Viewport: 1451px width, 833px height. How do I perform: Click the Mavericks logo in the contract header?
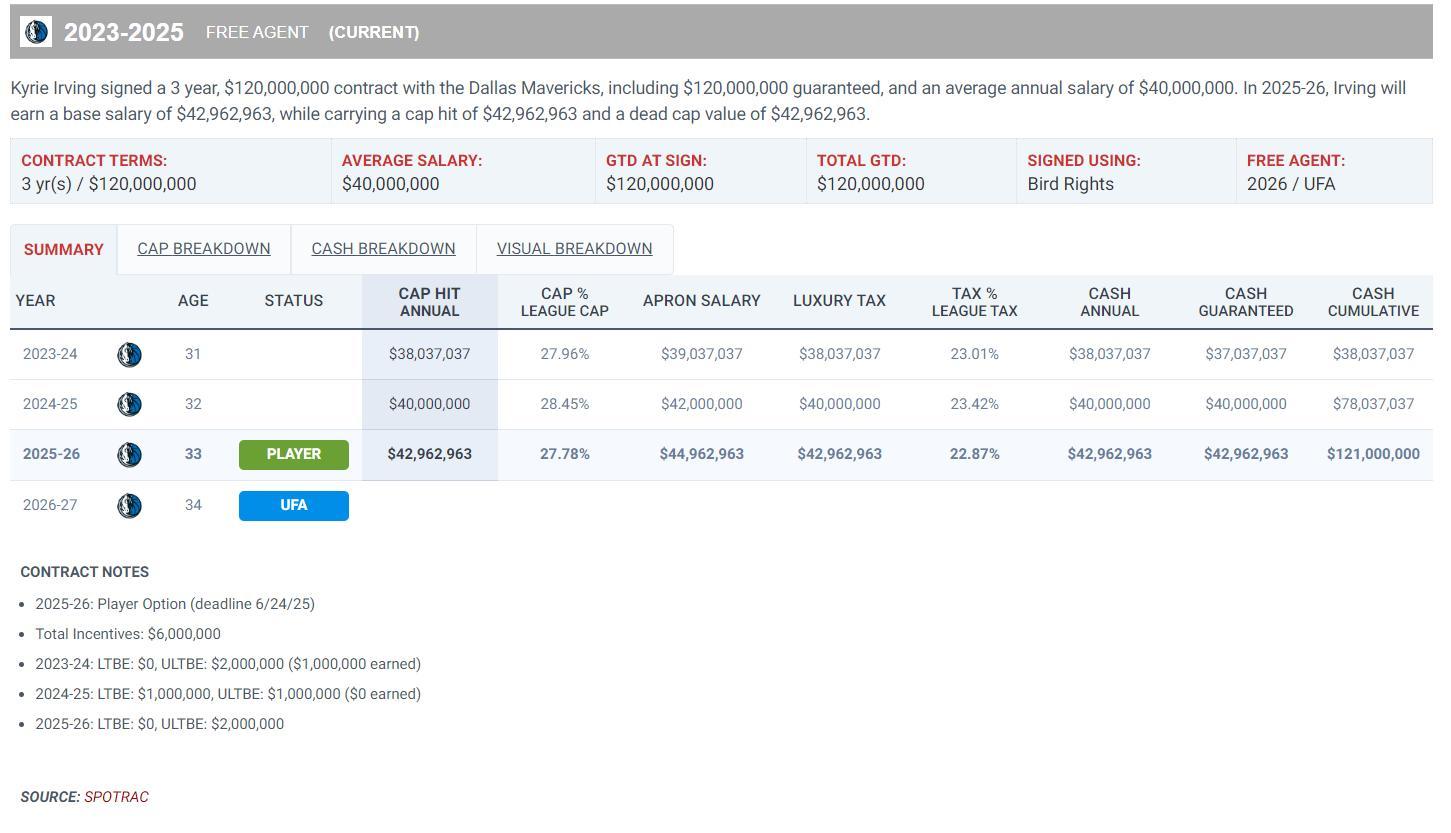tap(36, 32)
